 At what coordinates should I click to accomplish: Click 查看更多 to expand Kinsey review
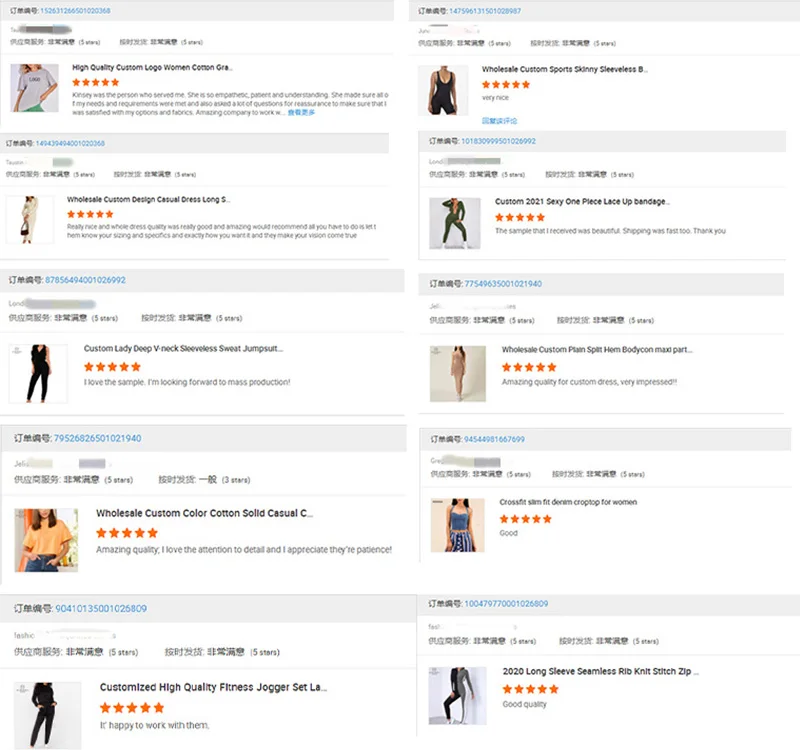[301, 113]
